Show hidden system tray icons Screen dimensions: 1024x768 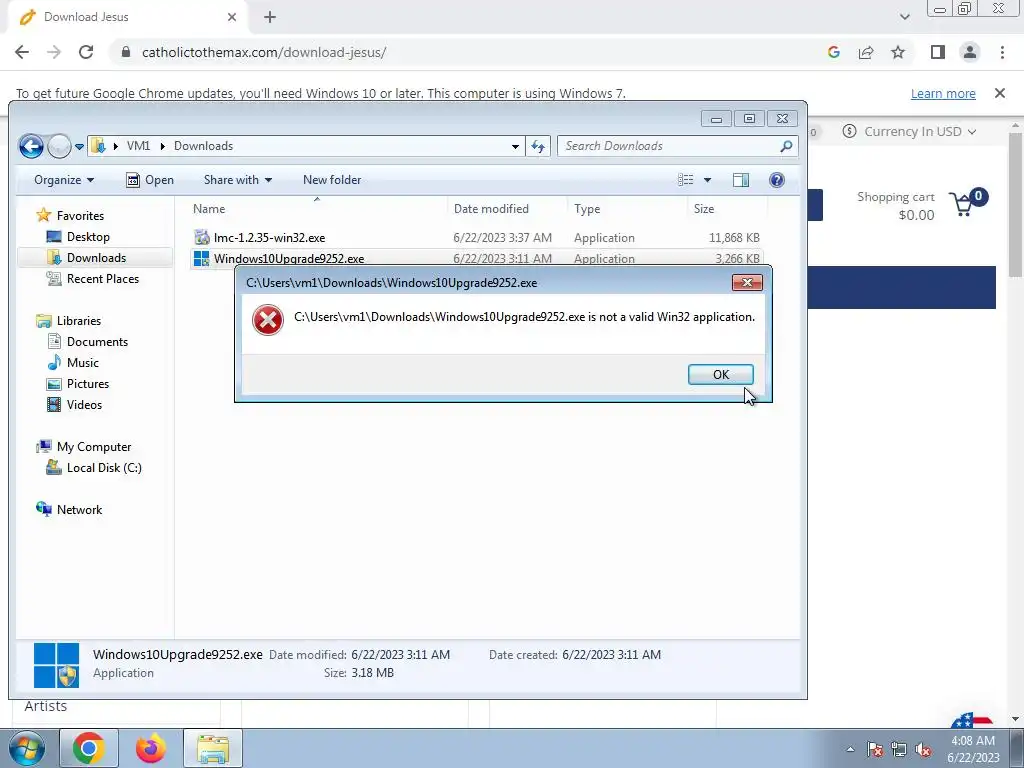point(850,749)
